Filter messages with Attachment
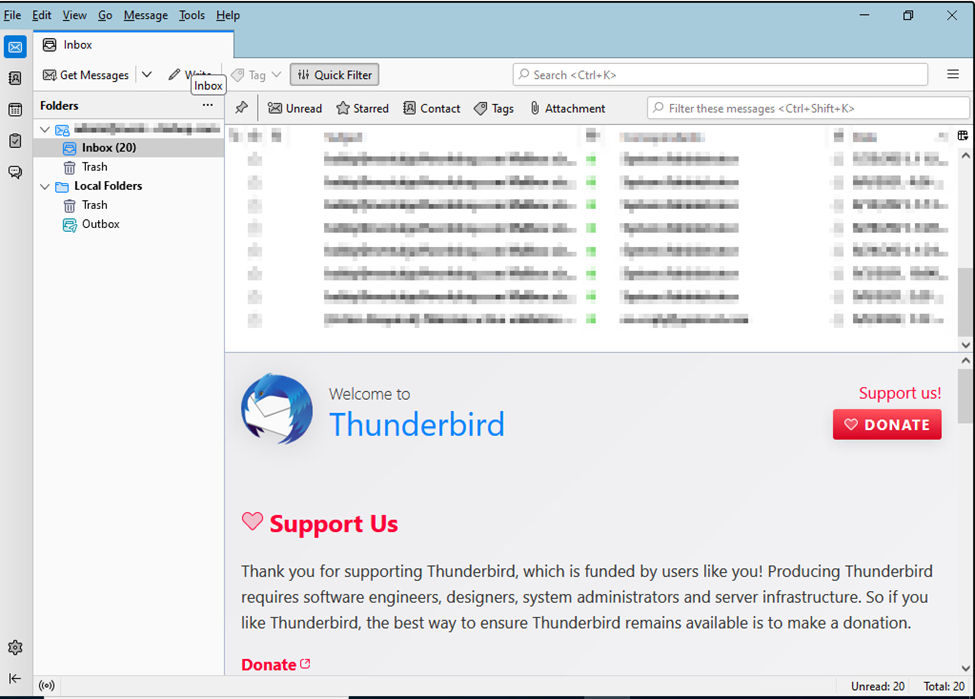This screenshot has height=699, width=975. coord(568,108)
